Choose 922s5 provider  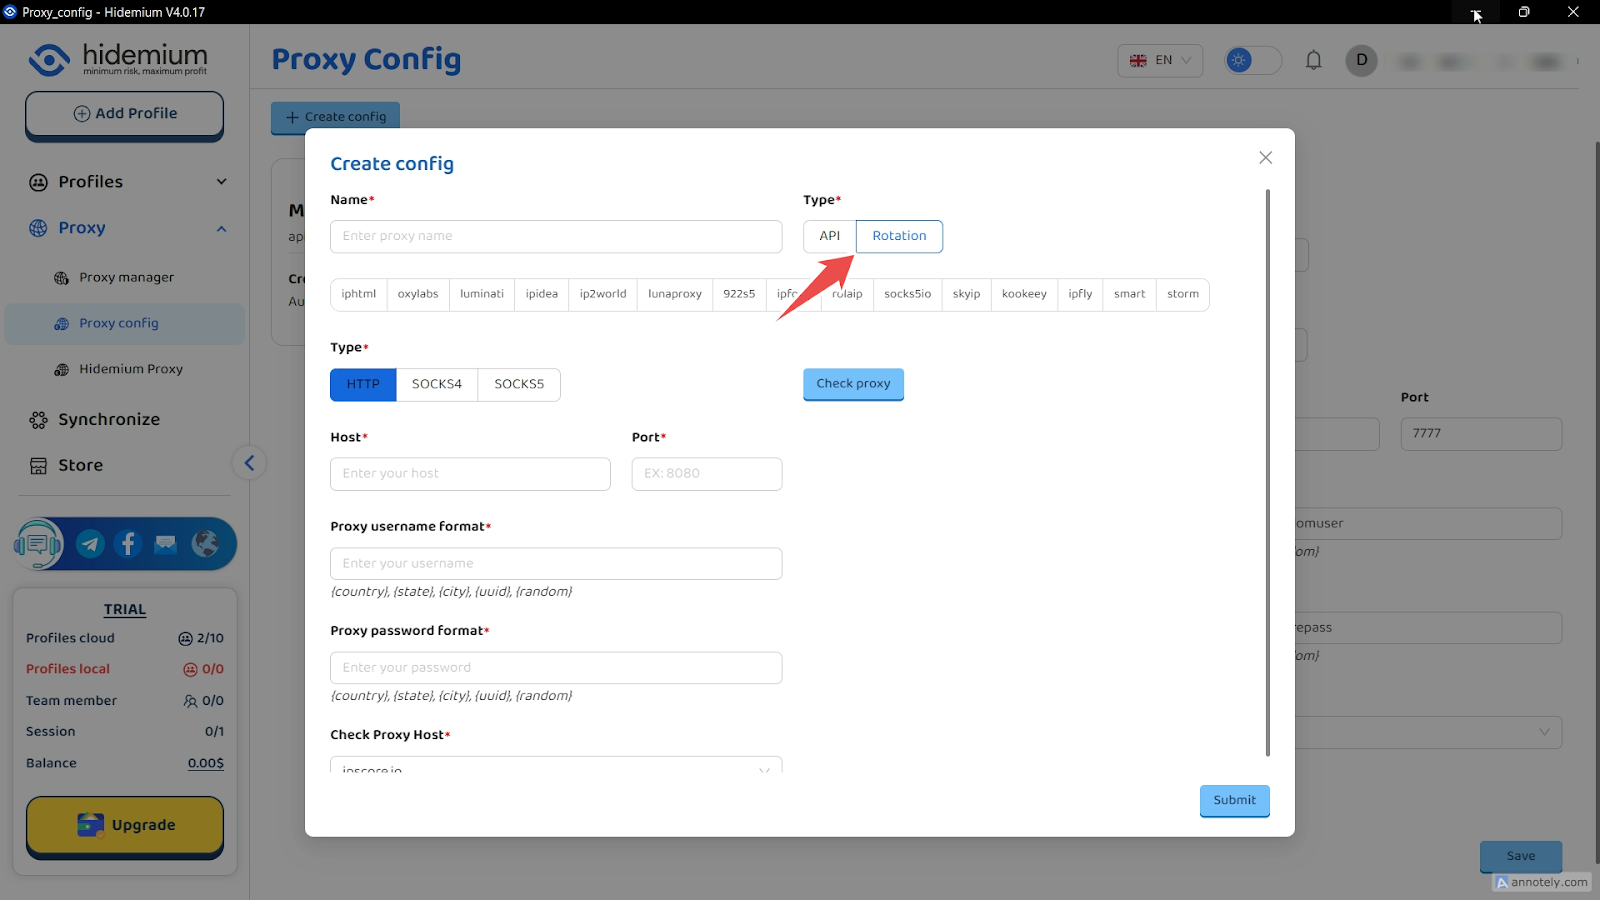[x=739, y=294]
